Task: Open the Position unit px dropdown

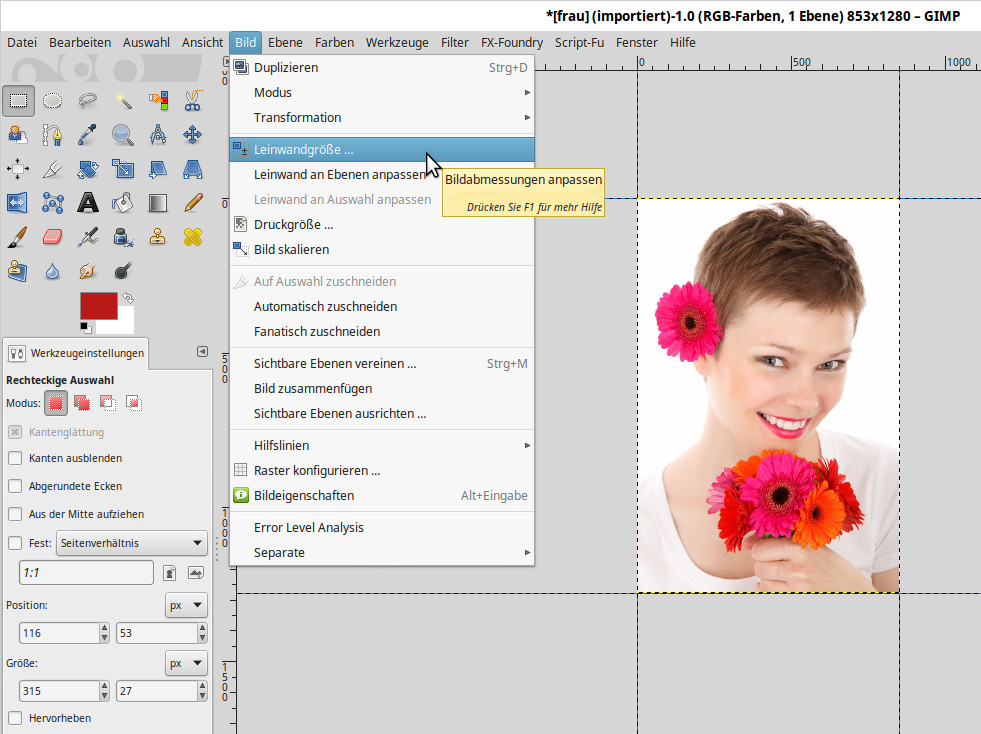Action: coord(186,605)
